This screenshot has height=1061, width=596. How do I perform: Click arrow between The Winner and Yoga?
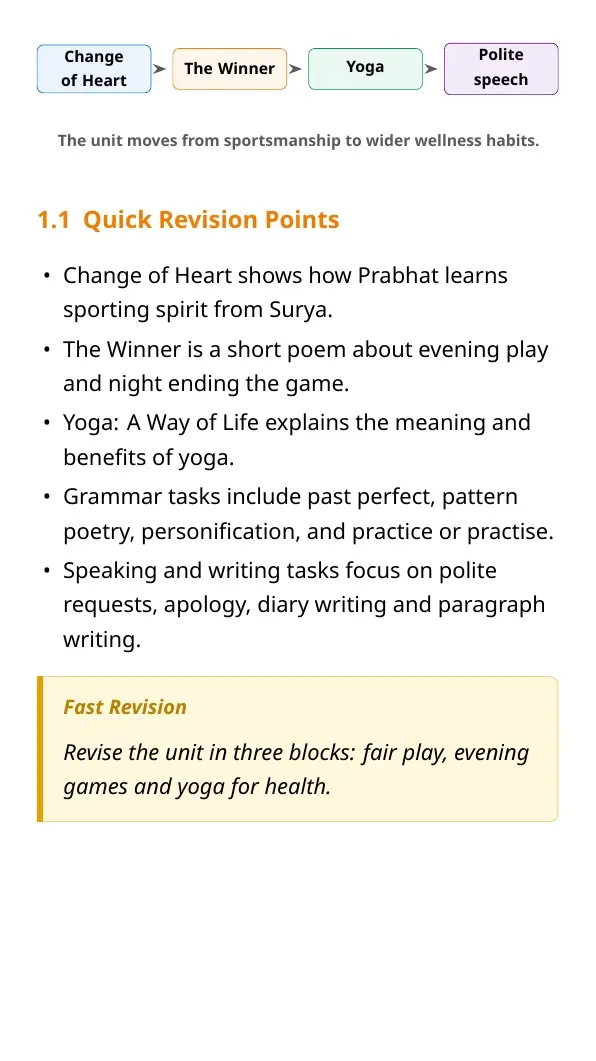click(295, 68)
